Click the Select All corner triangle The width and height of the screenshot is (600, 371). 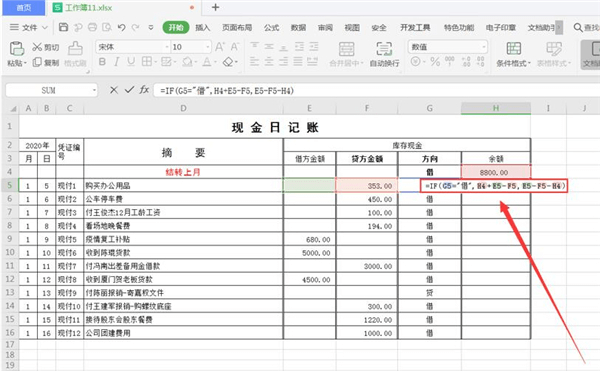(13, 109)
